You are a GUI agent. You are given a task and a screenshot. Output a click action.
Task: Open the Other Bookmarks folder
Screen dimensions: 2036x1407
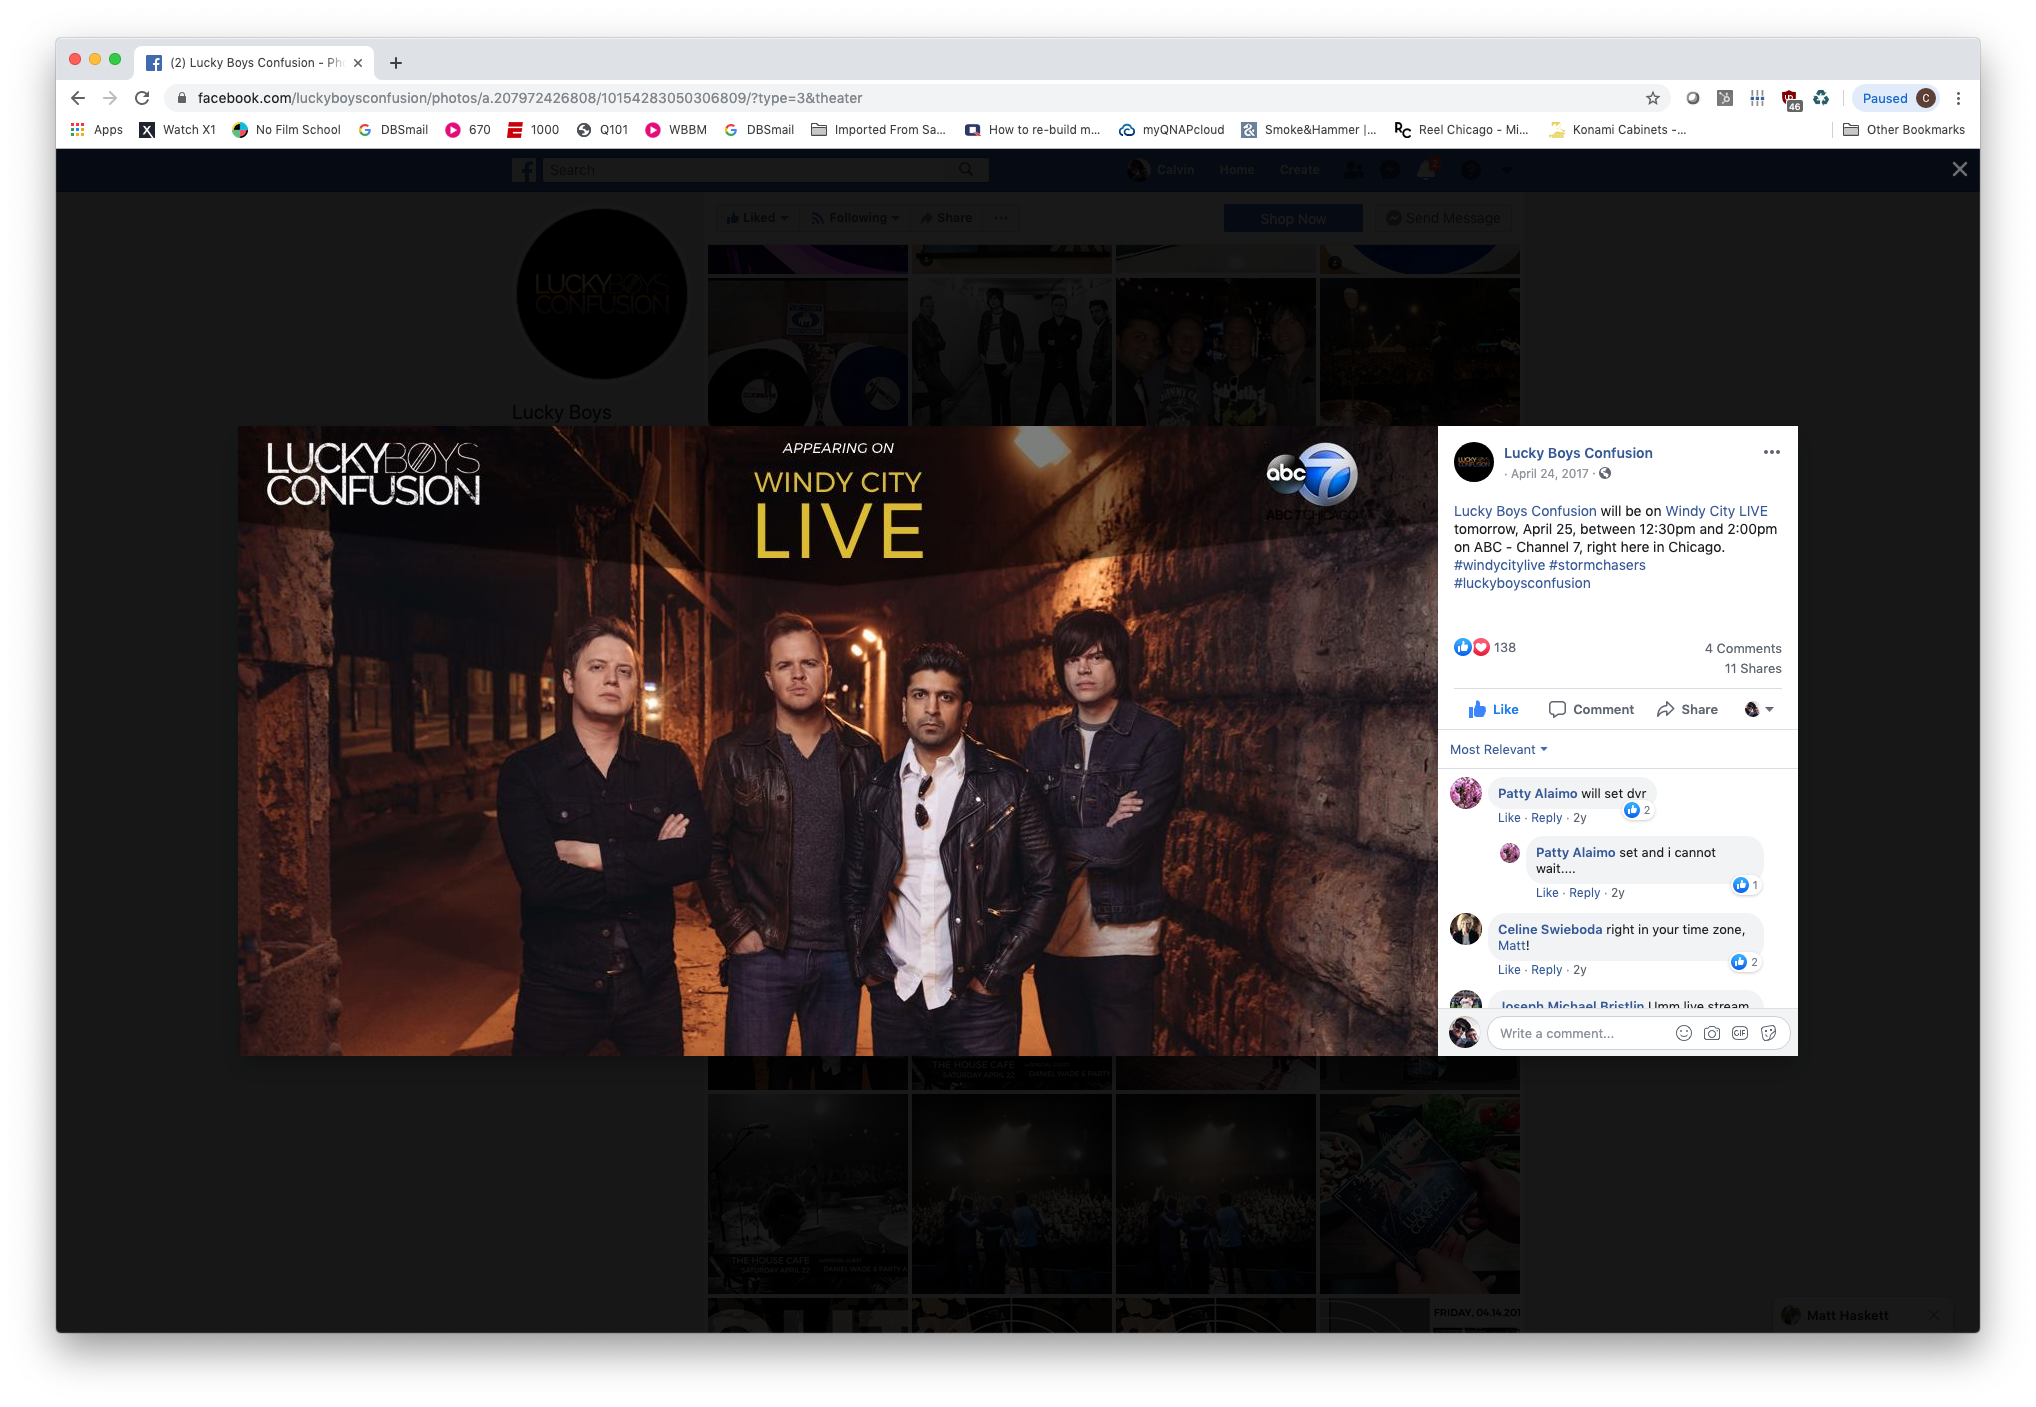(x=1904, y=130)
